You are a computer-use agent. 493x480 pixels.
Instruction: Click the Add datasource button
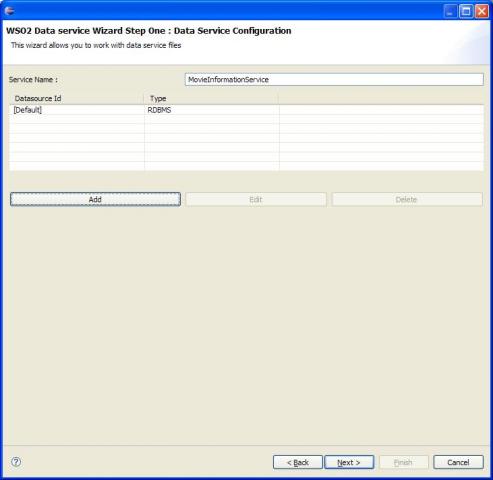[95, 199]
